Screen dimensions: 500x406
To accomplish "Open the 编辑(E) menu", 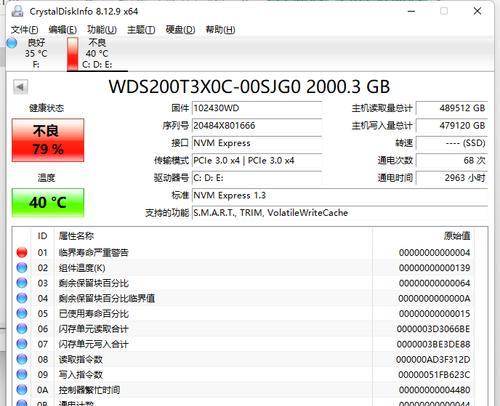I will [62, 30].
